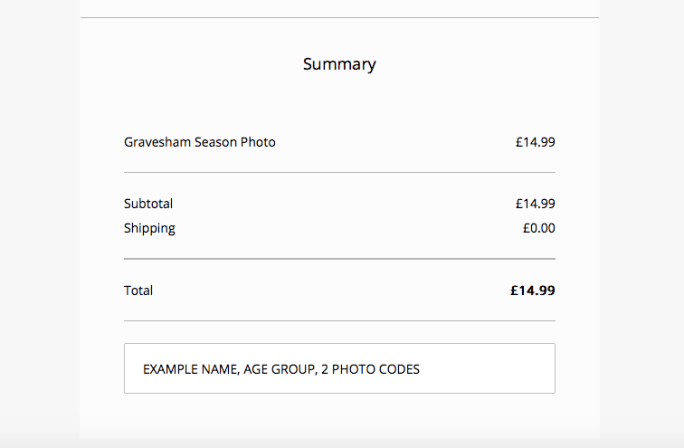Click the word Photo in the item name
Image resolution: width=684 pixels, height=448 pixels.
(x=257, y=142)
